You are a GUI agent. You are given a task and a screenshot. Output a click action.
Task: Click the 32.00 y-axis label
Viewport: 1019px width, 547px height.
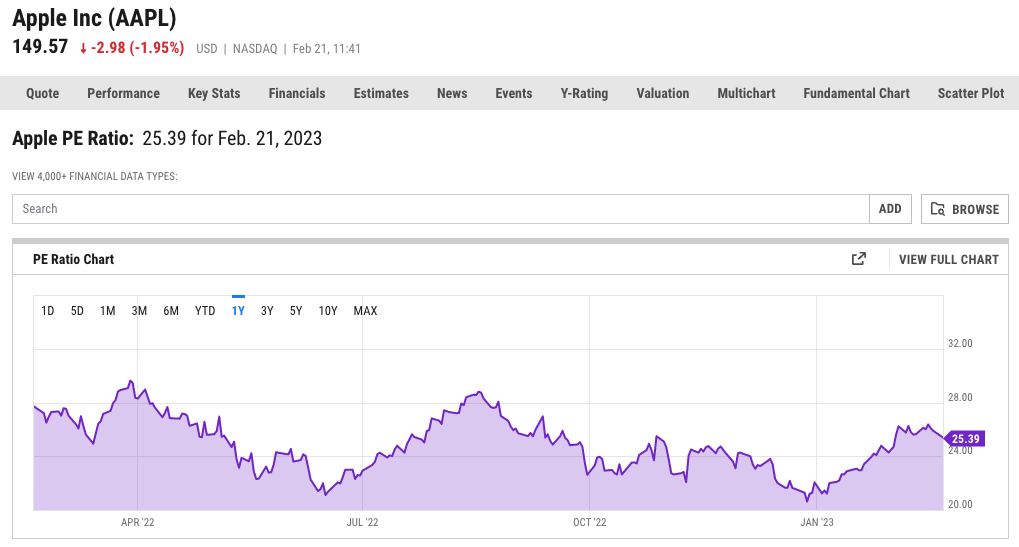coord(960,343)
